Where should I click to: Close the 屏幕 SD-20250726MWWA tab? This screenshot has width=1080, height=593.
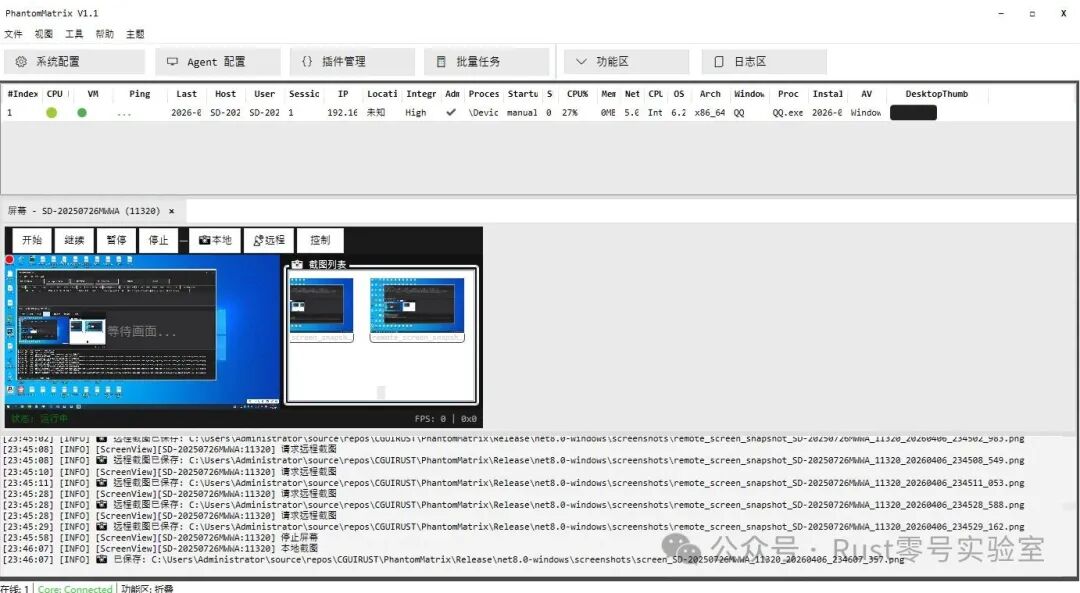coord(172,211)
